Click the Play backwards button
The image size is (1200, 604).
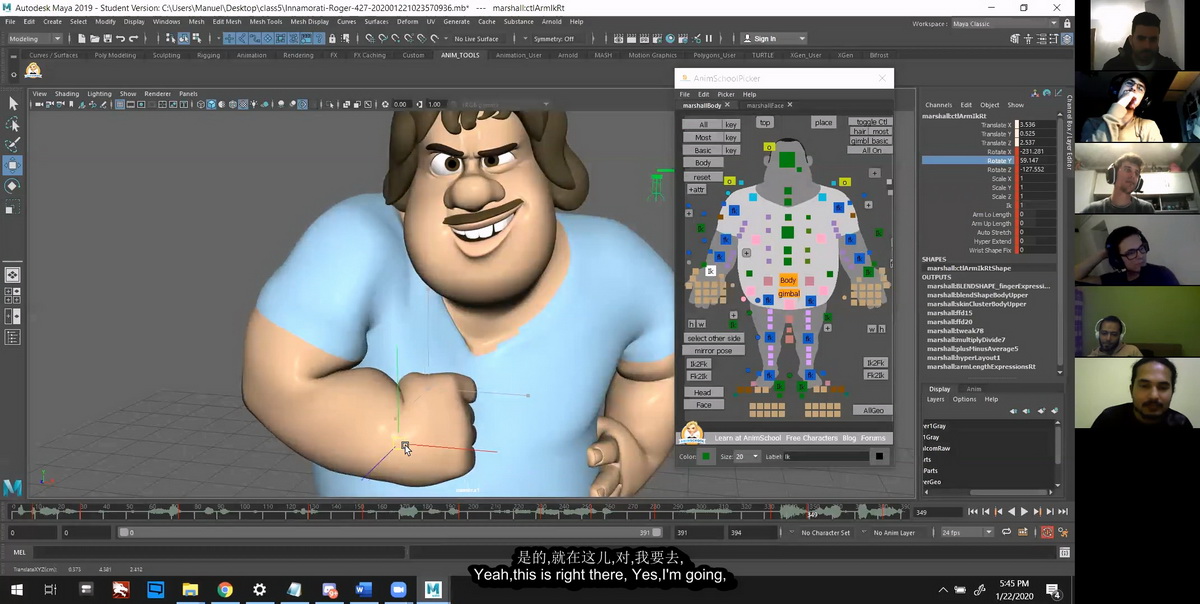[1011, 512]
